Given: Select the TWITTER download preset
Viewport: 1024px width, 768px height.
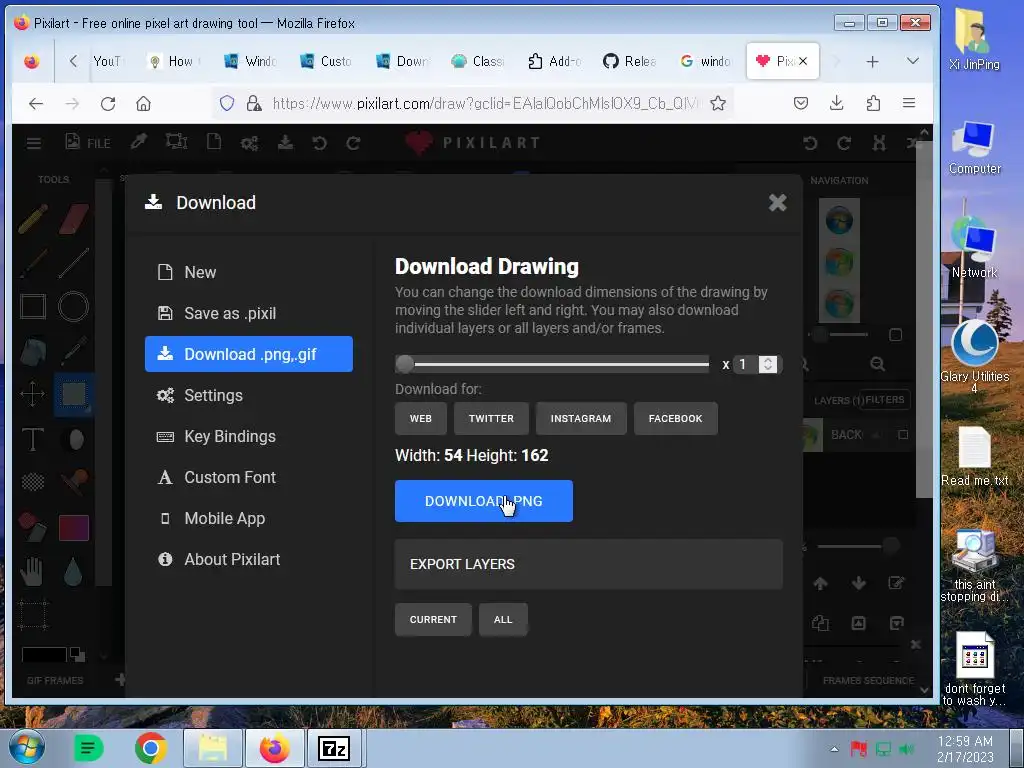Looking at the screenshot, I should point(491,419).
